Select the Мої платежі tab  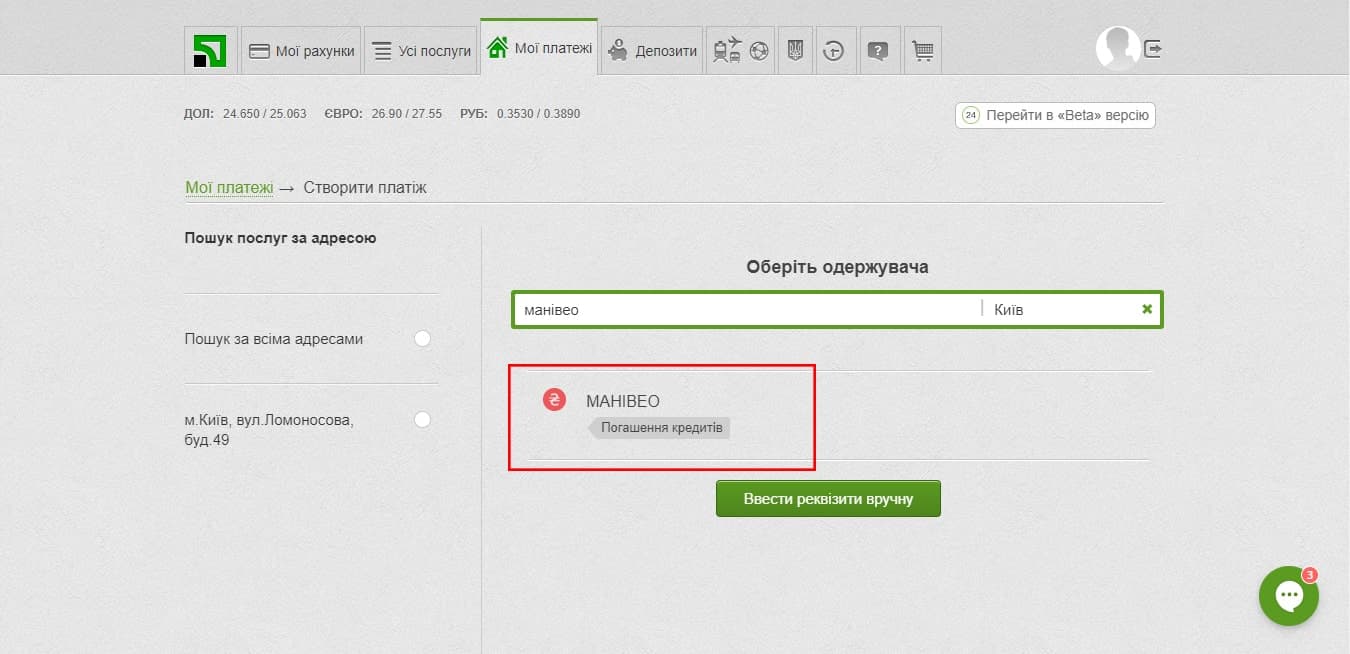tap(539, 47)
